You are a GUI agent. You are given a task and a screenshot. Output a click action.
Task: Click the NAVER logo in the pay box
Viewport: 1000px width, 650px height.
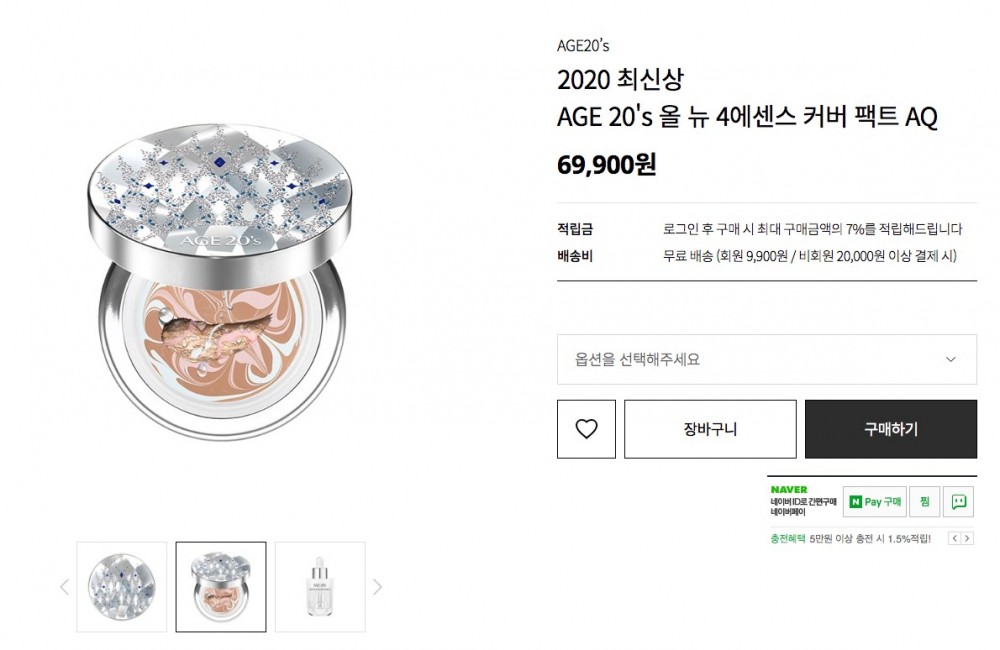tap(789, 489)
